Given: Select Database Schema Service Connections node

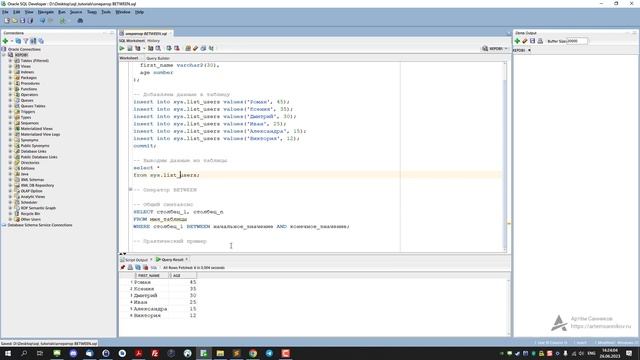Looking at the screenshot, I should coord(40,225).
